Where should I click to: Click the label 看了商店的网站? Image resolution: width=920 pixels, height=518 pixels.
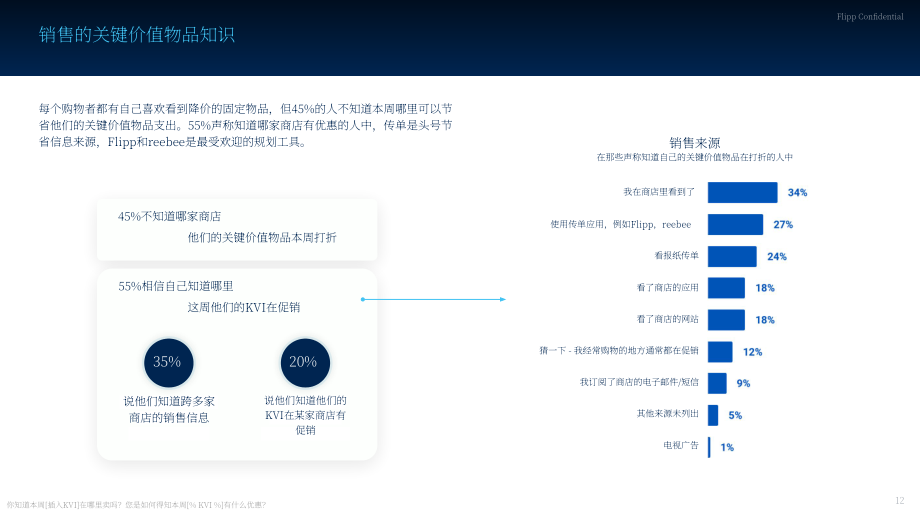(668, 319)
